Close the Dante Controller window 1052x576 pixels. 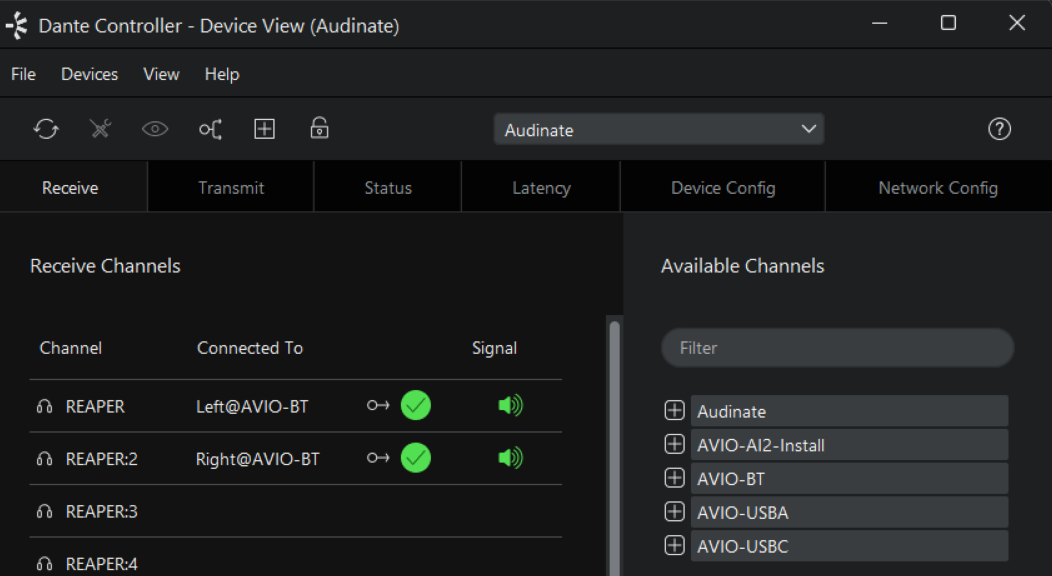coord(1017,23)
